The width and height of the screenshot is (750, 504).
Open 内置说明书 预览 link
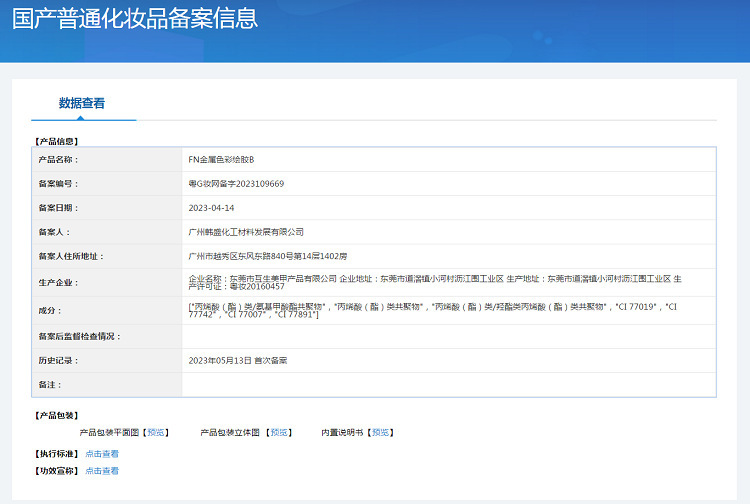(381, 432)
